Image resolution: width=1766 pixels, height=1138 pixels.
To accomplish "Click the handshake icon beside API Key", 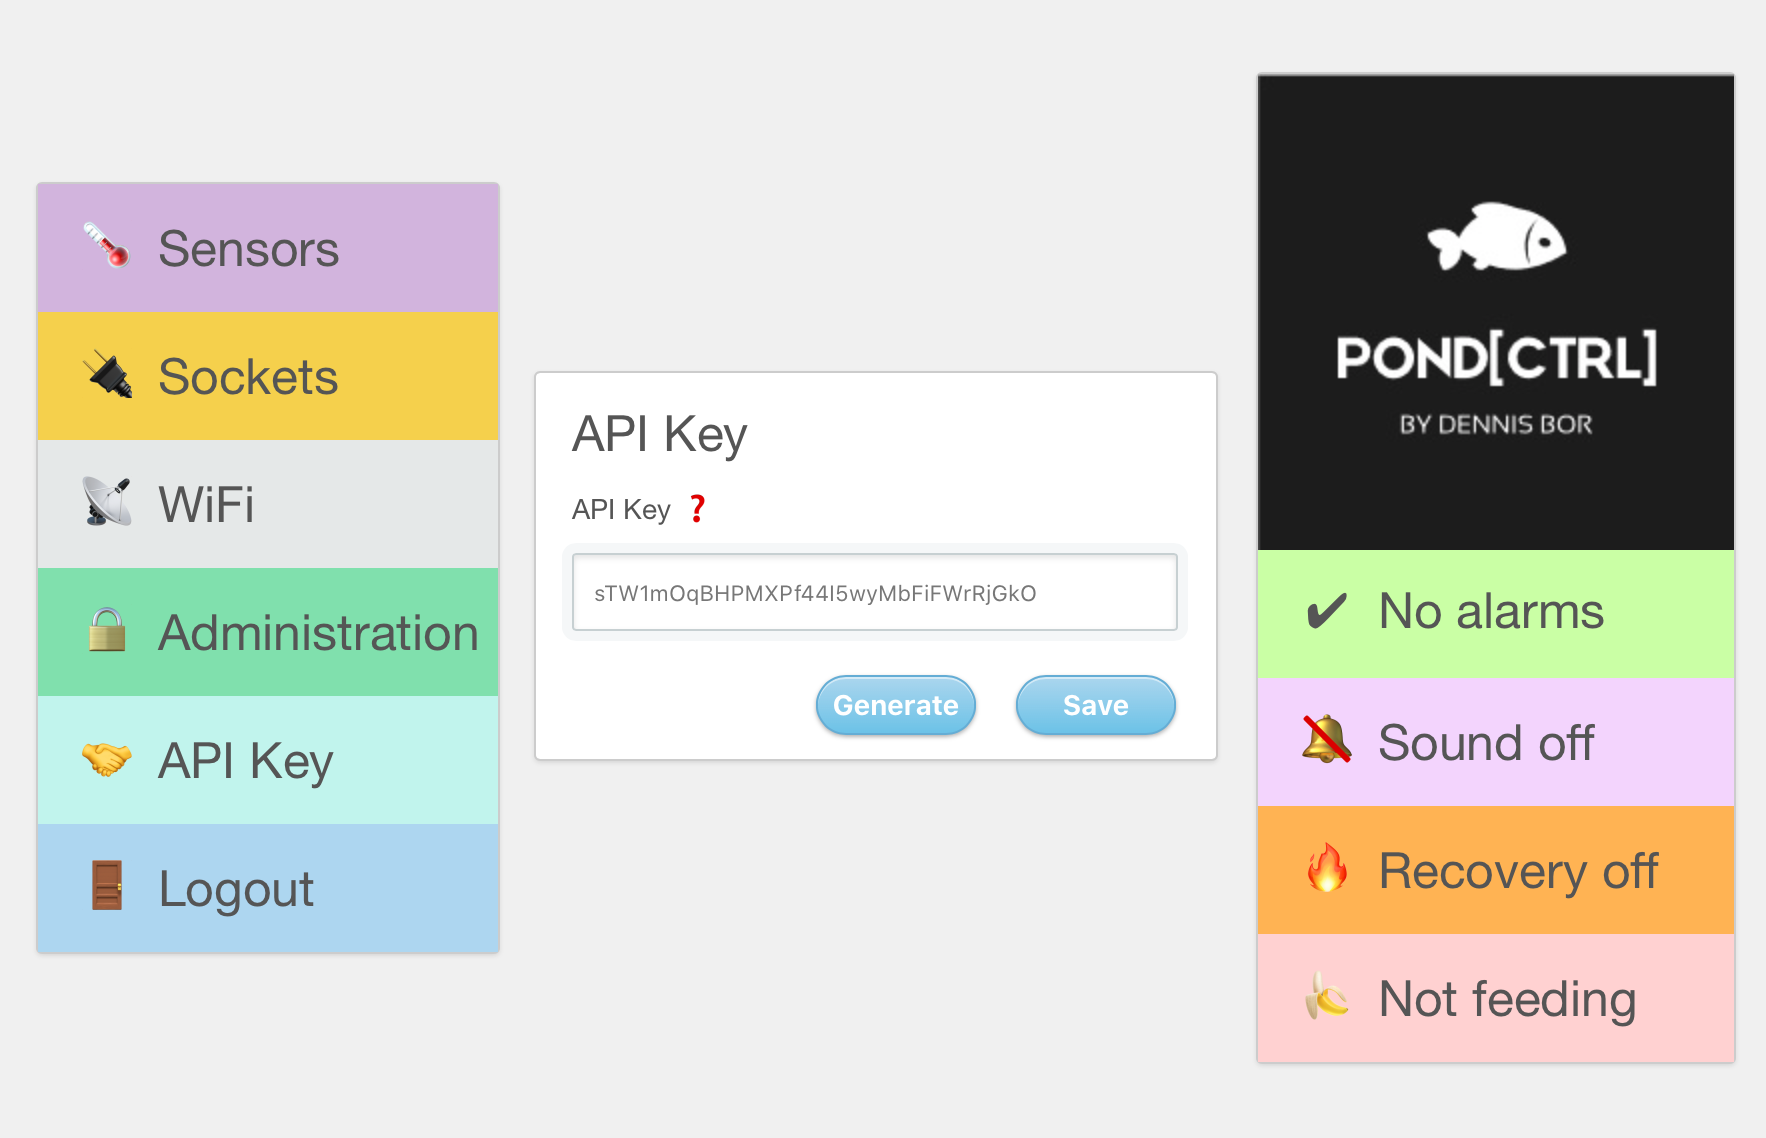I will click(x=107, y=759).
